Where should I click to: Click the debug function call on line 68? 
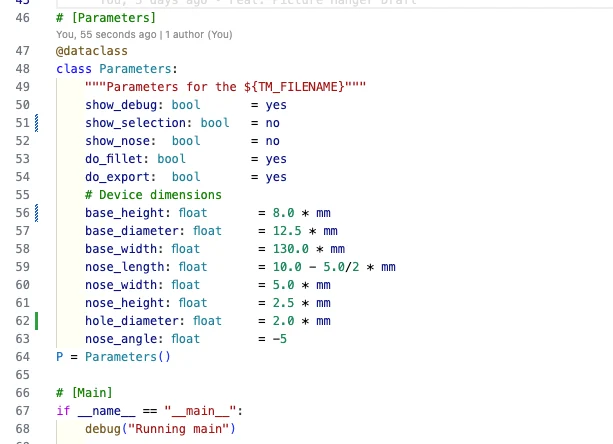pyautogui.click(x=103, y=429)
